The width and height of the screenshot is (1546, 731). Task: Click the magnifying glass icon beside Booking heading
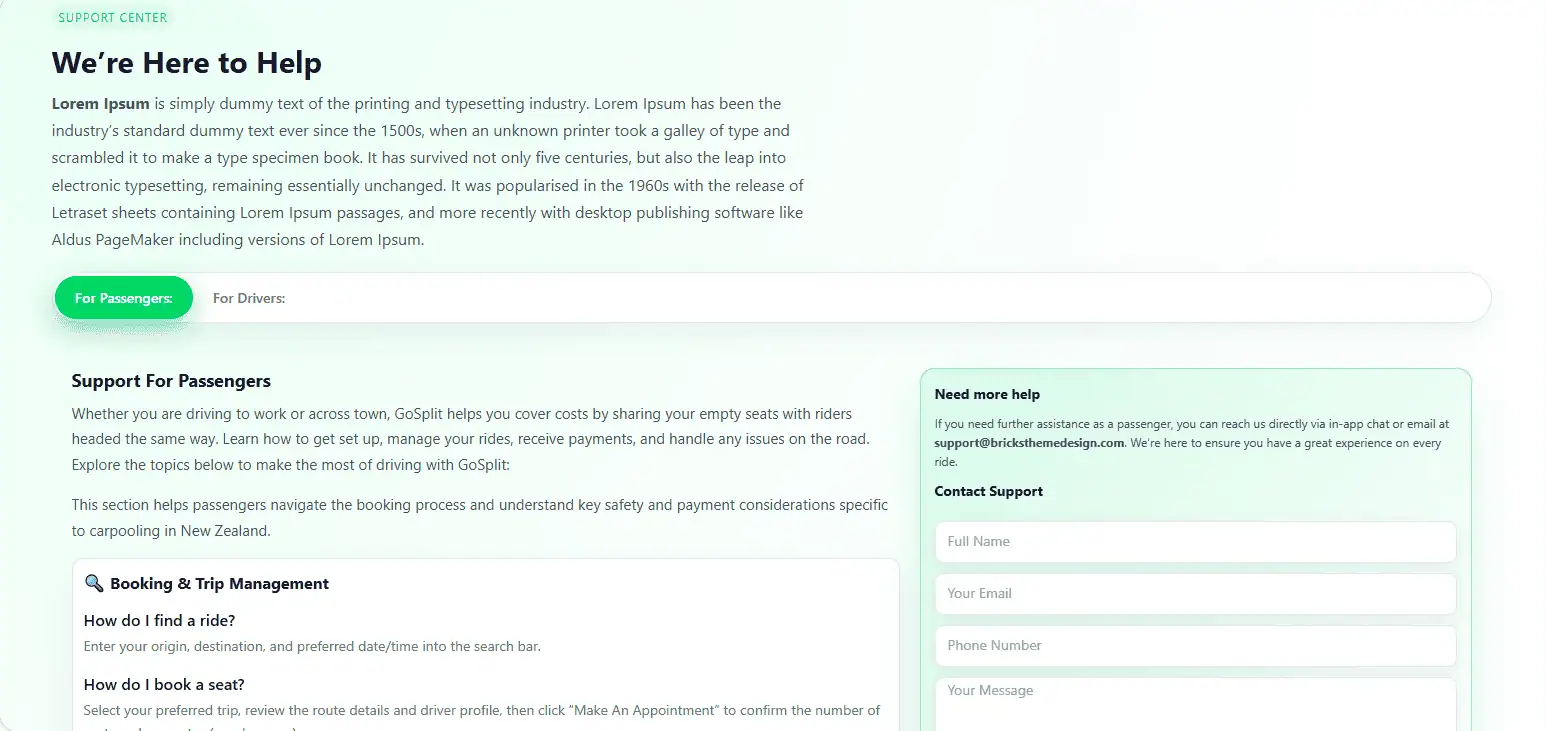point(94,583)
